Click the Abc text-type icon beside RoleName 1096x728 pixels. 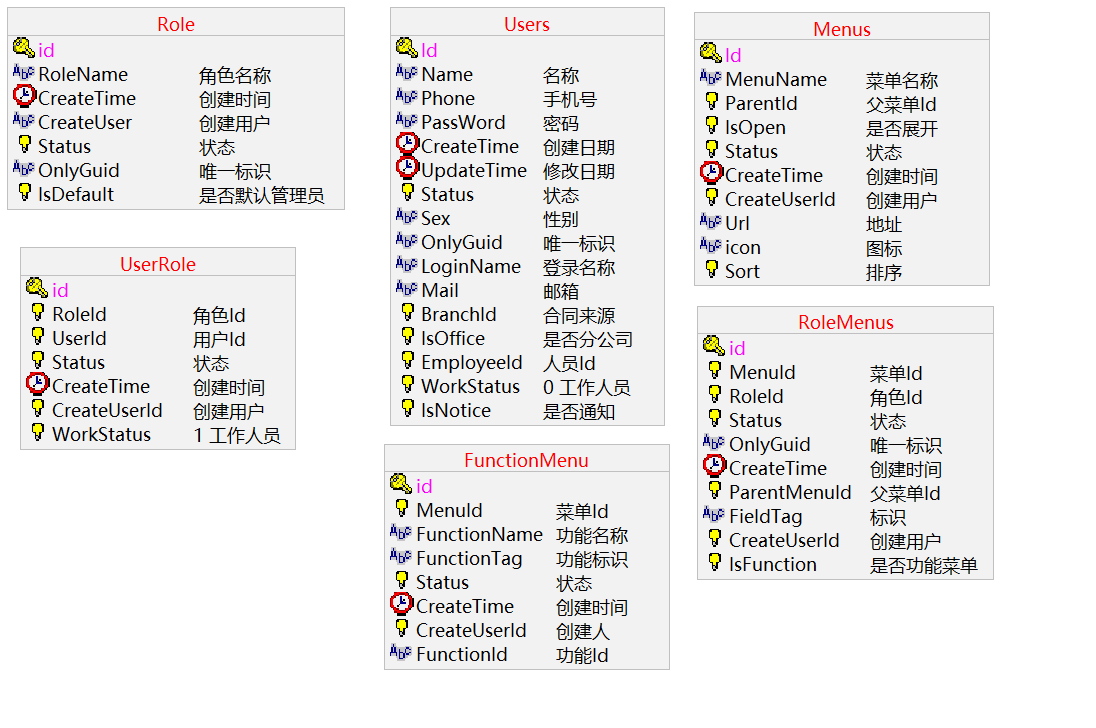tap(24, 73)
